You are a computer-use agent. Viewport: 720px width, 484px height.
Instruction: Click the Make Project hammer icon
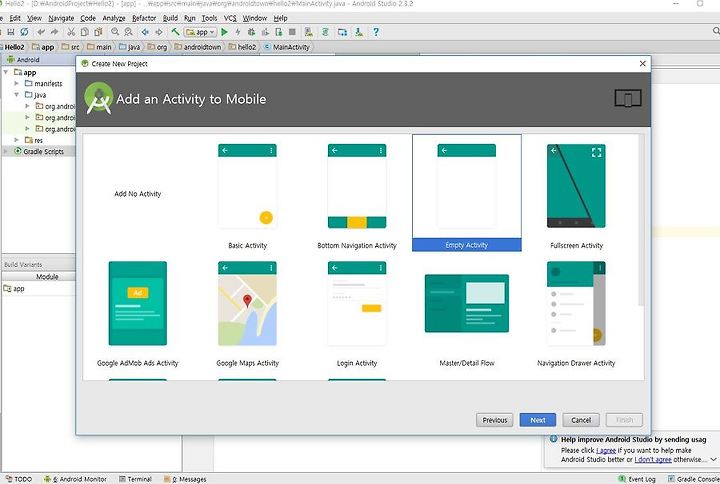175,32
